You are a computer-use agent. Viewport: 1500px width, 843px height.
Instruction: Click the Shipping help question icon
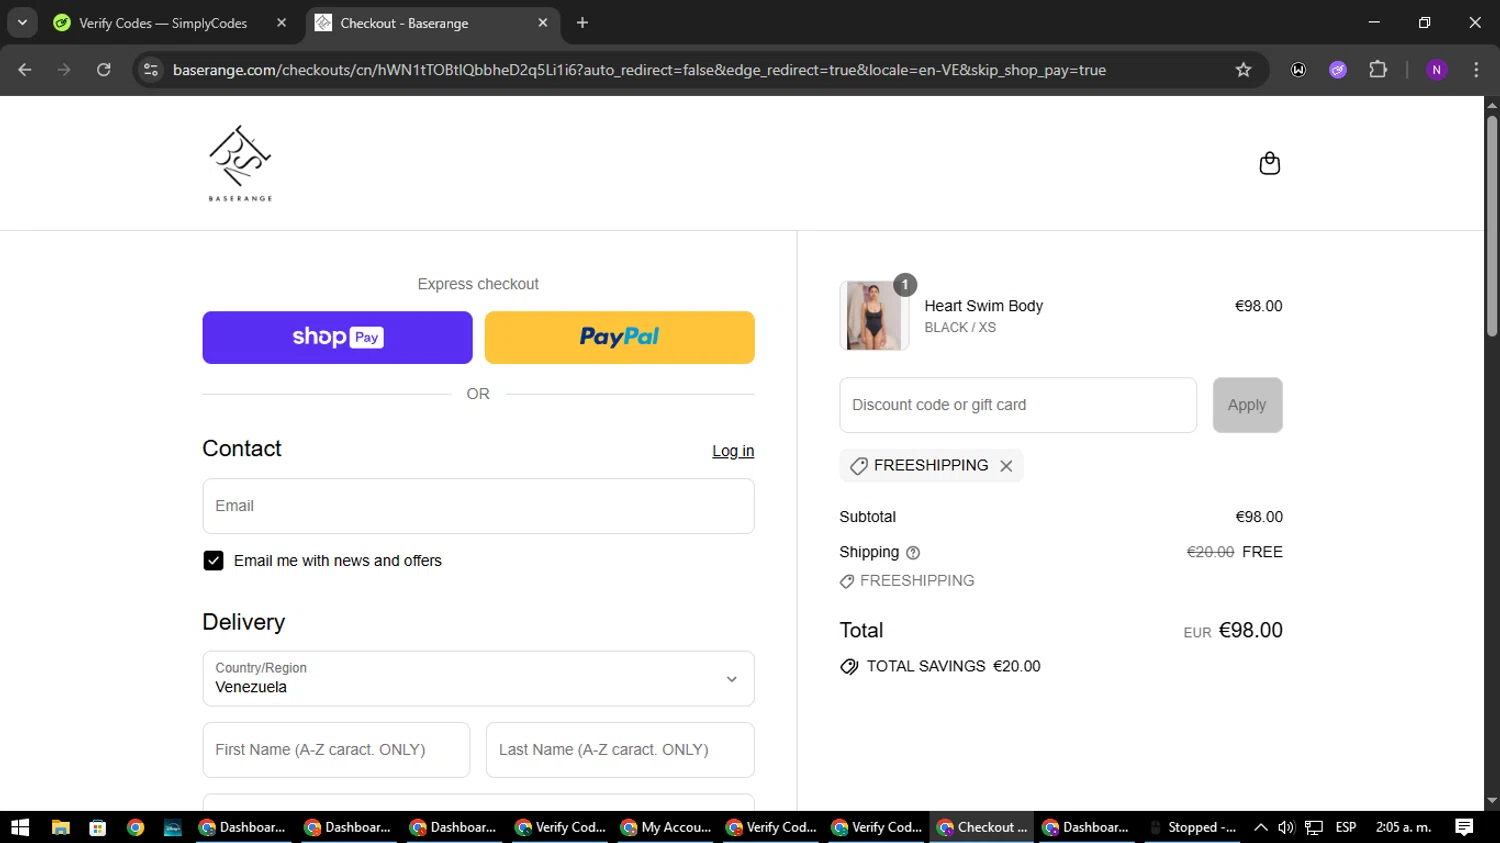pyautogui.click(x=912, y=553)
